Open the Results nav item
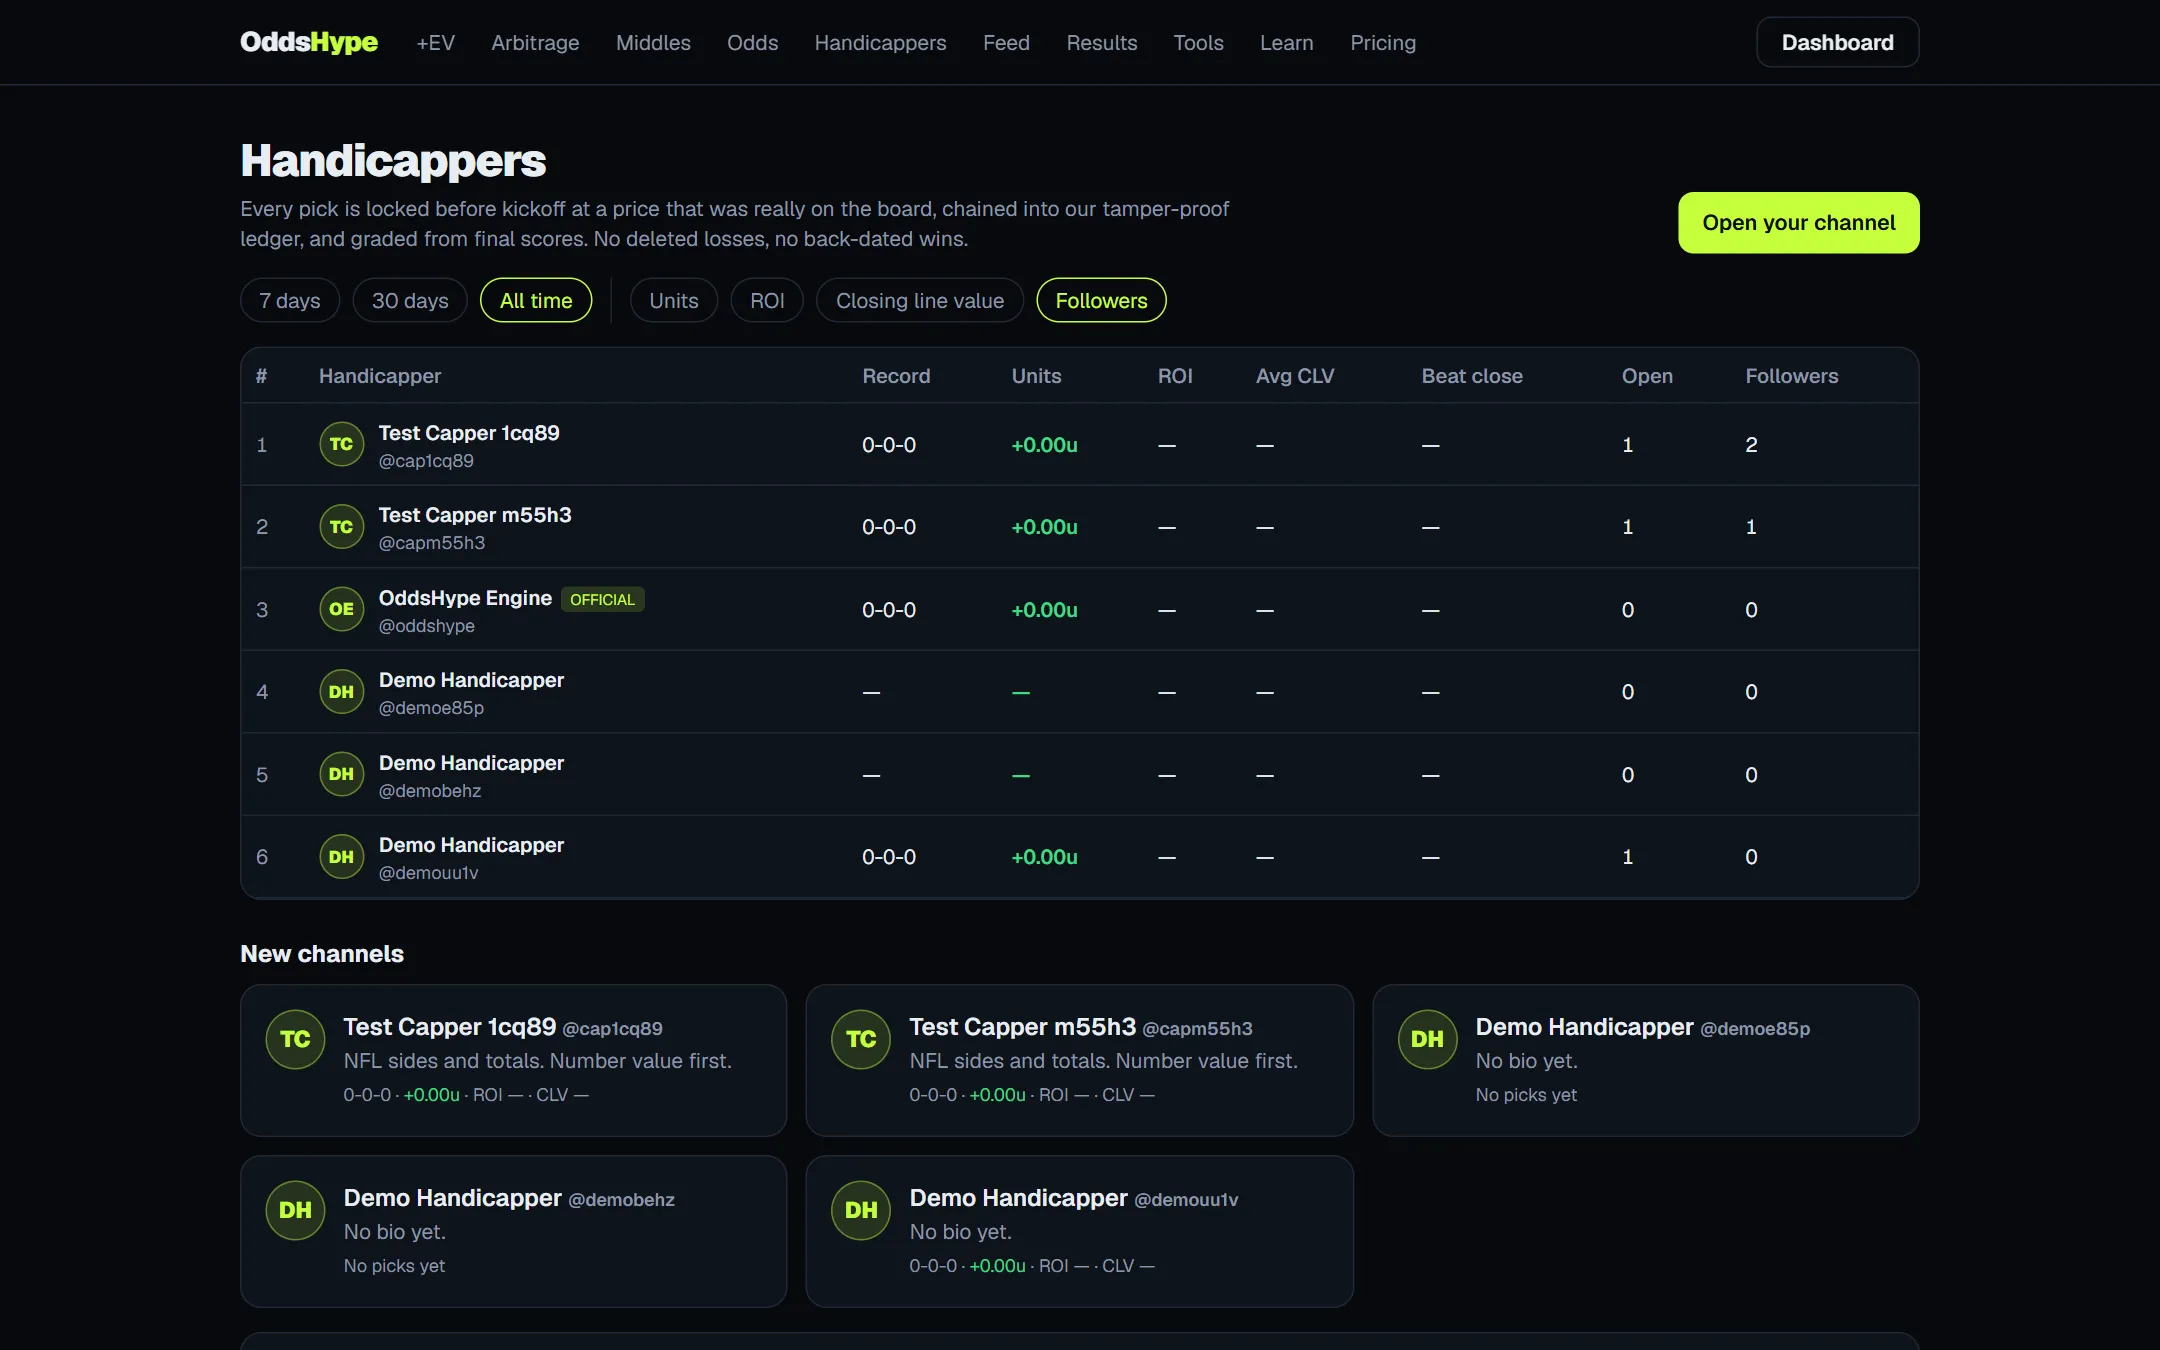This screenshot has width=2160, height=1350. pos(1101,42)
